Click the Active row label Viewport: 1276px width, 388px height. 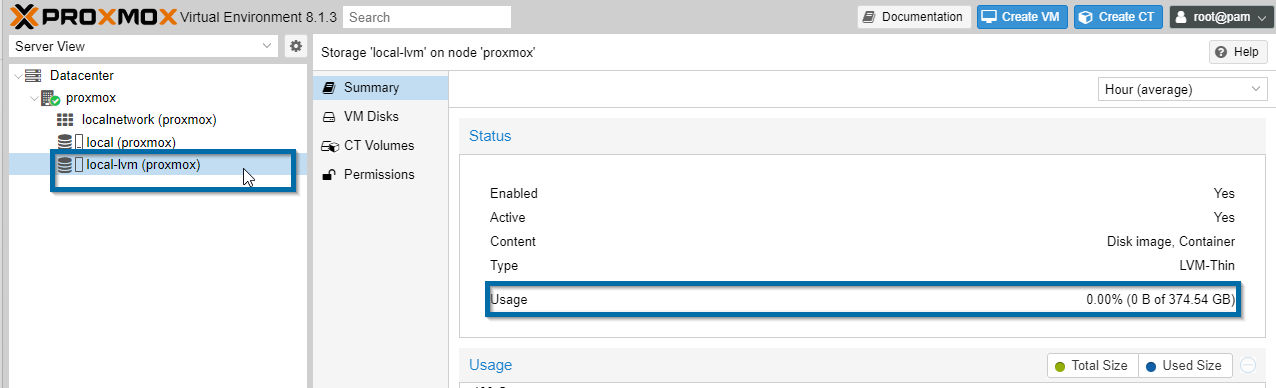pos(507,217)
